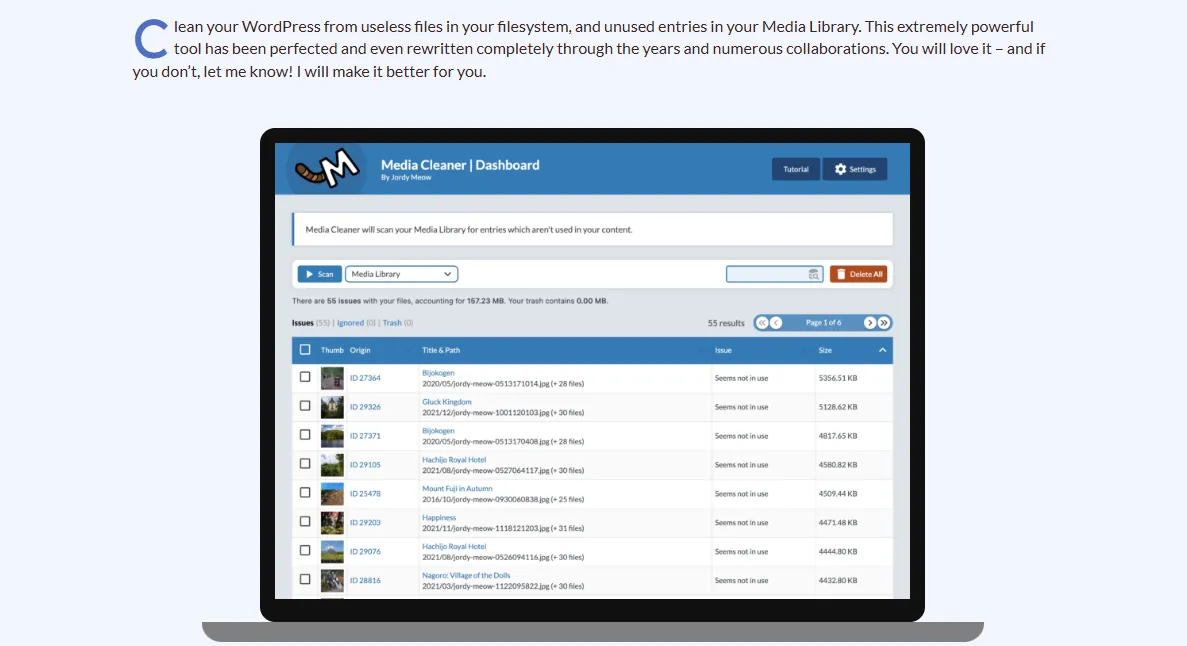The width and height of the screenshot is (1187, 646).
Task: Click the '55 results' count text
Action: click(726, 323)
